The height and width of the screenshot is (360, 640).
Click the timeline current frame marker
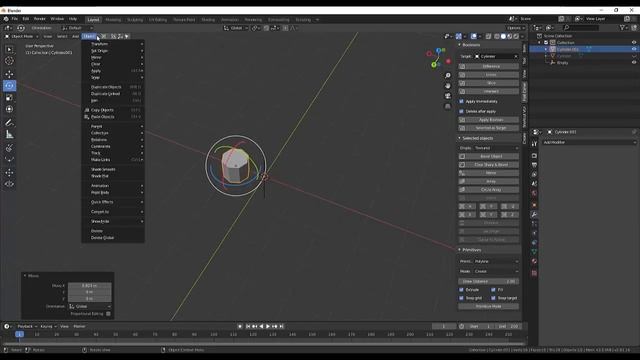[19, 334]
